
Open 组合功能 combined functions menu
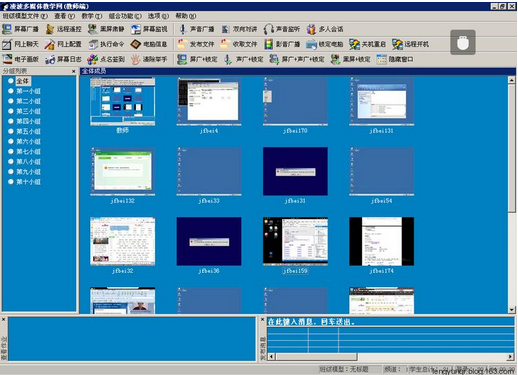tap(125, 16)
